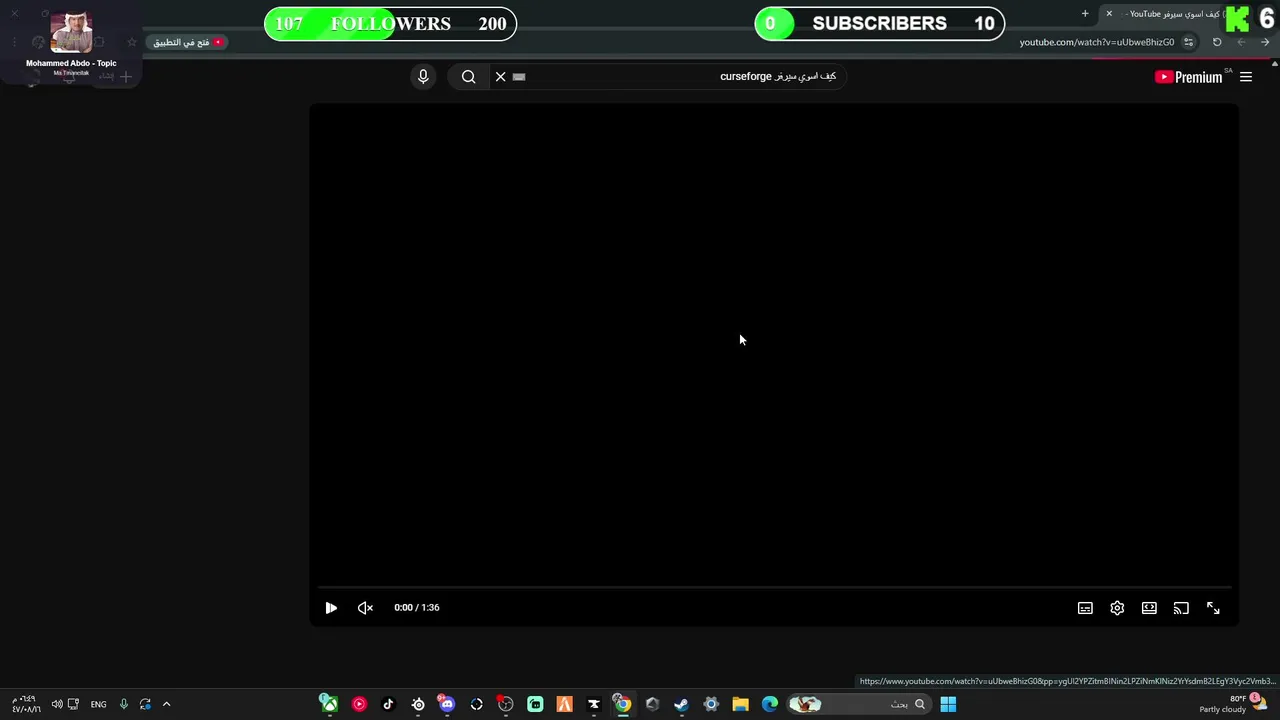Open Windows Start menu
This screenshot has height=720, width=1280.
click(948, 704)
